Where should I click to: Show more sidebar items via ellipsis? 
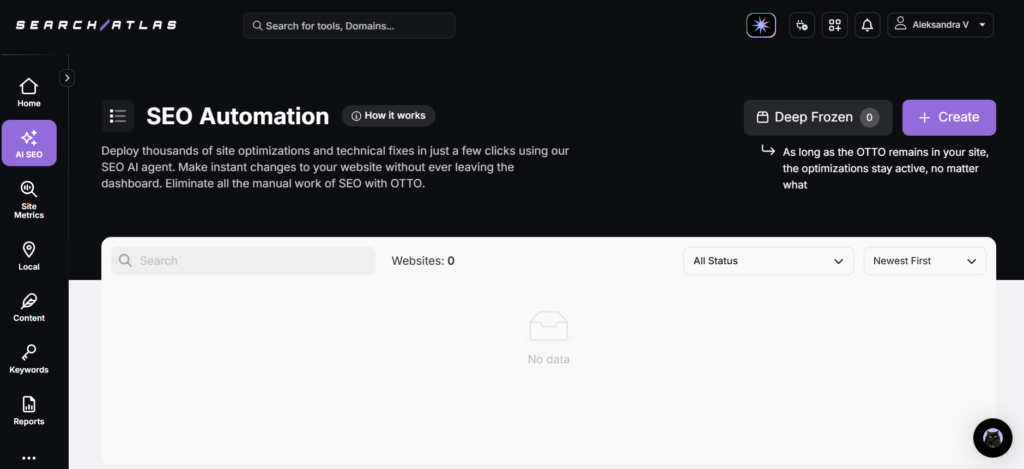29,457
